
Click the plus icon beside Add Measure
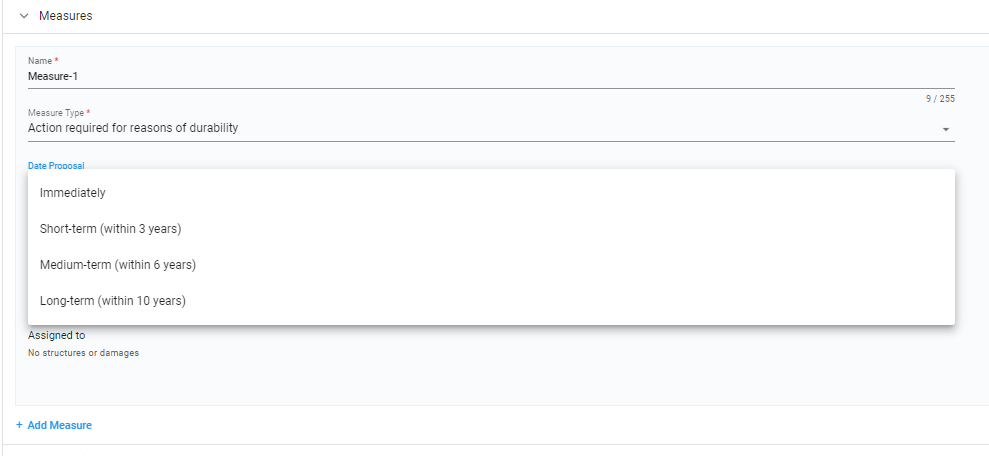point(20,425)
